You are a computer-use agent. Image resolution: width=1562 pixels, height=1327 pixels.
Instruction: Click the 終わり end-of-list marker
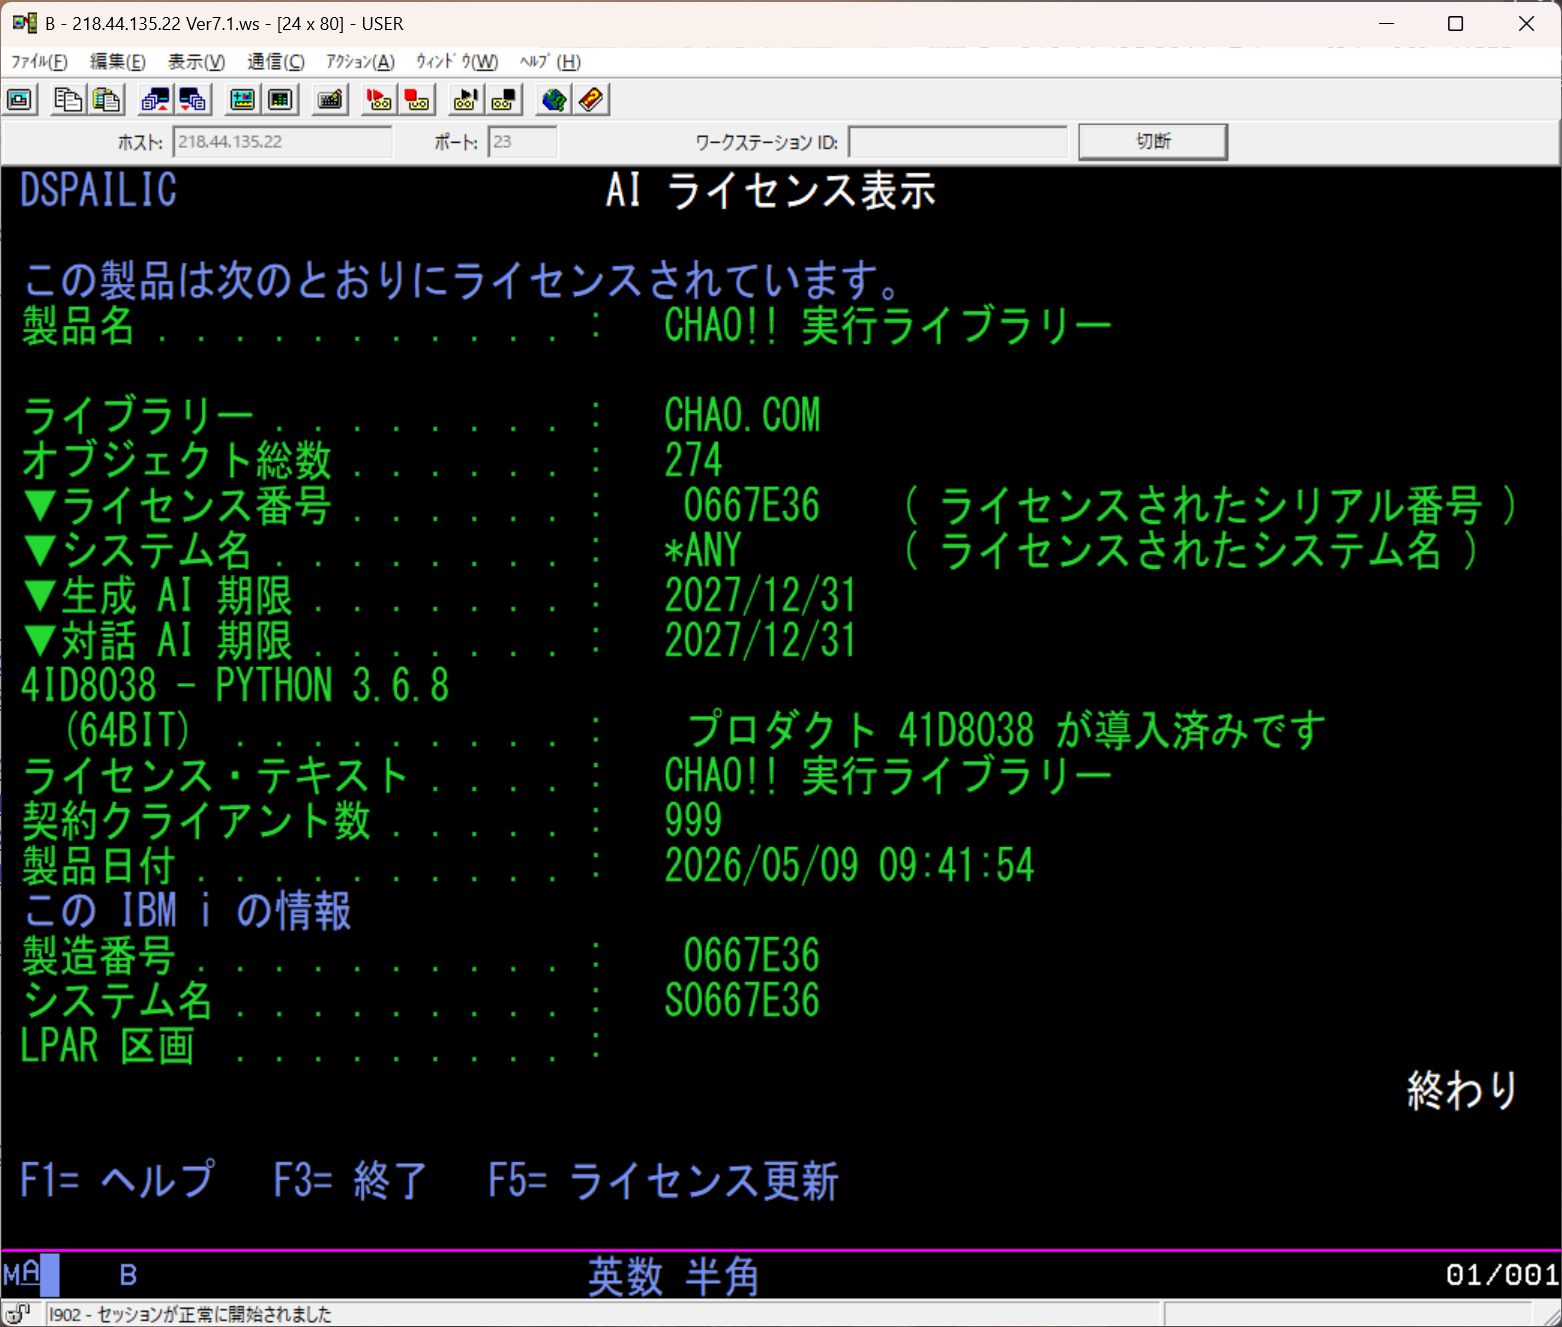(1463, 1090)
